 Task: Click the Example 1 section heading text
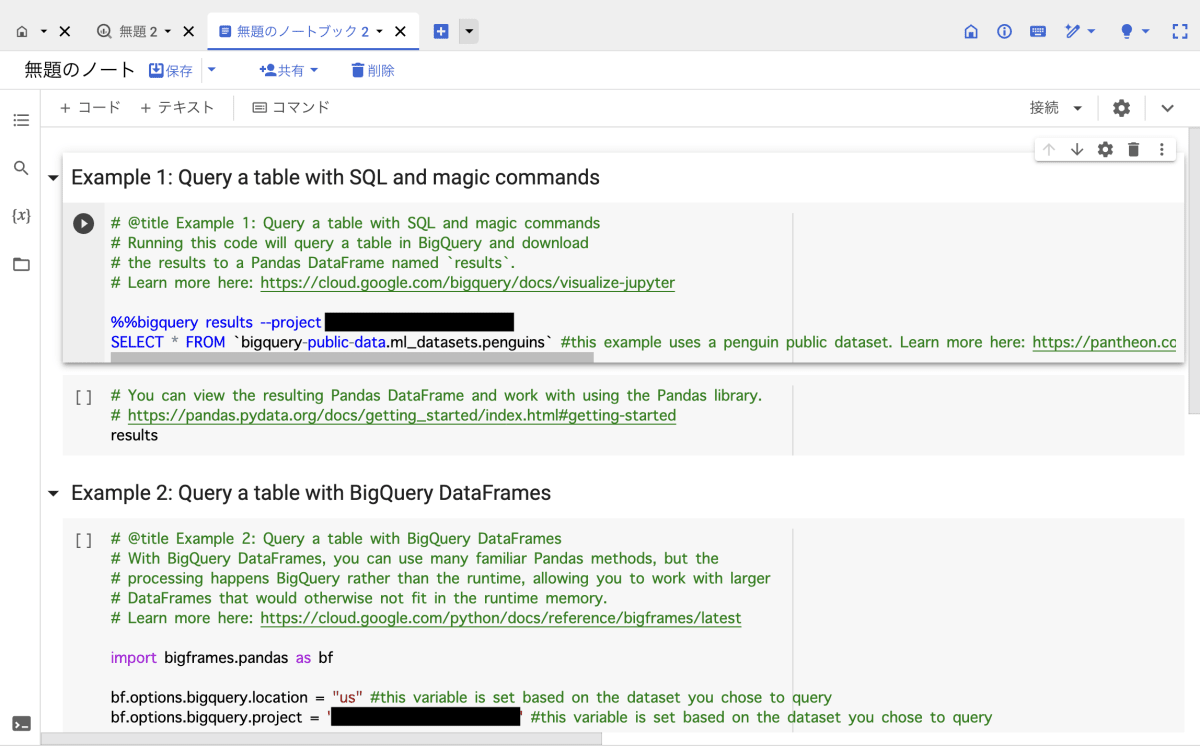coord(335,178)
